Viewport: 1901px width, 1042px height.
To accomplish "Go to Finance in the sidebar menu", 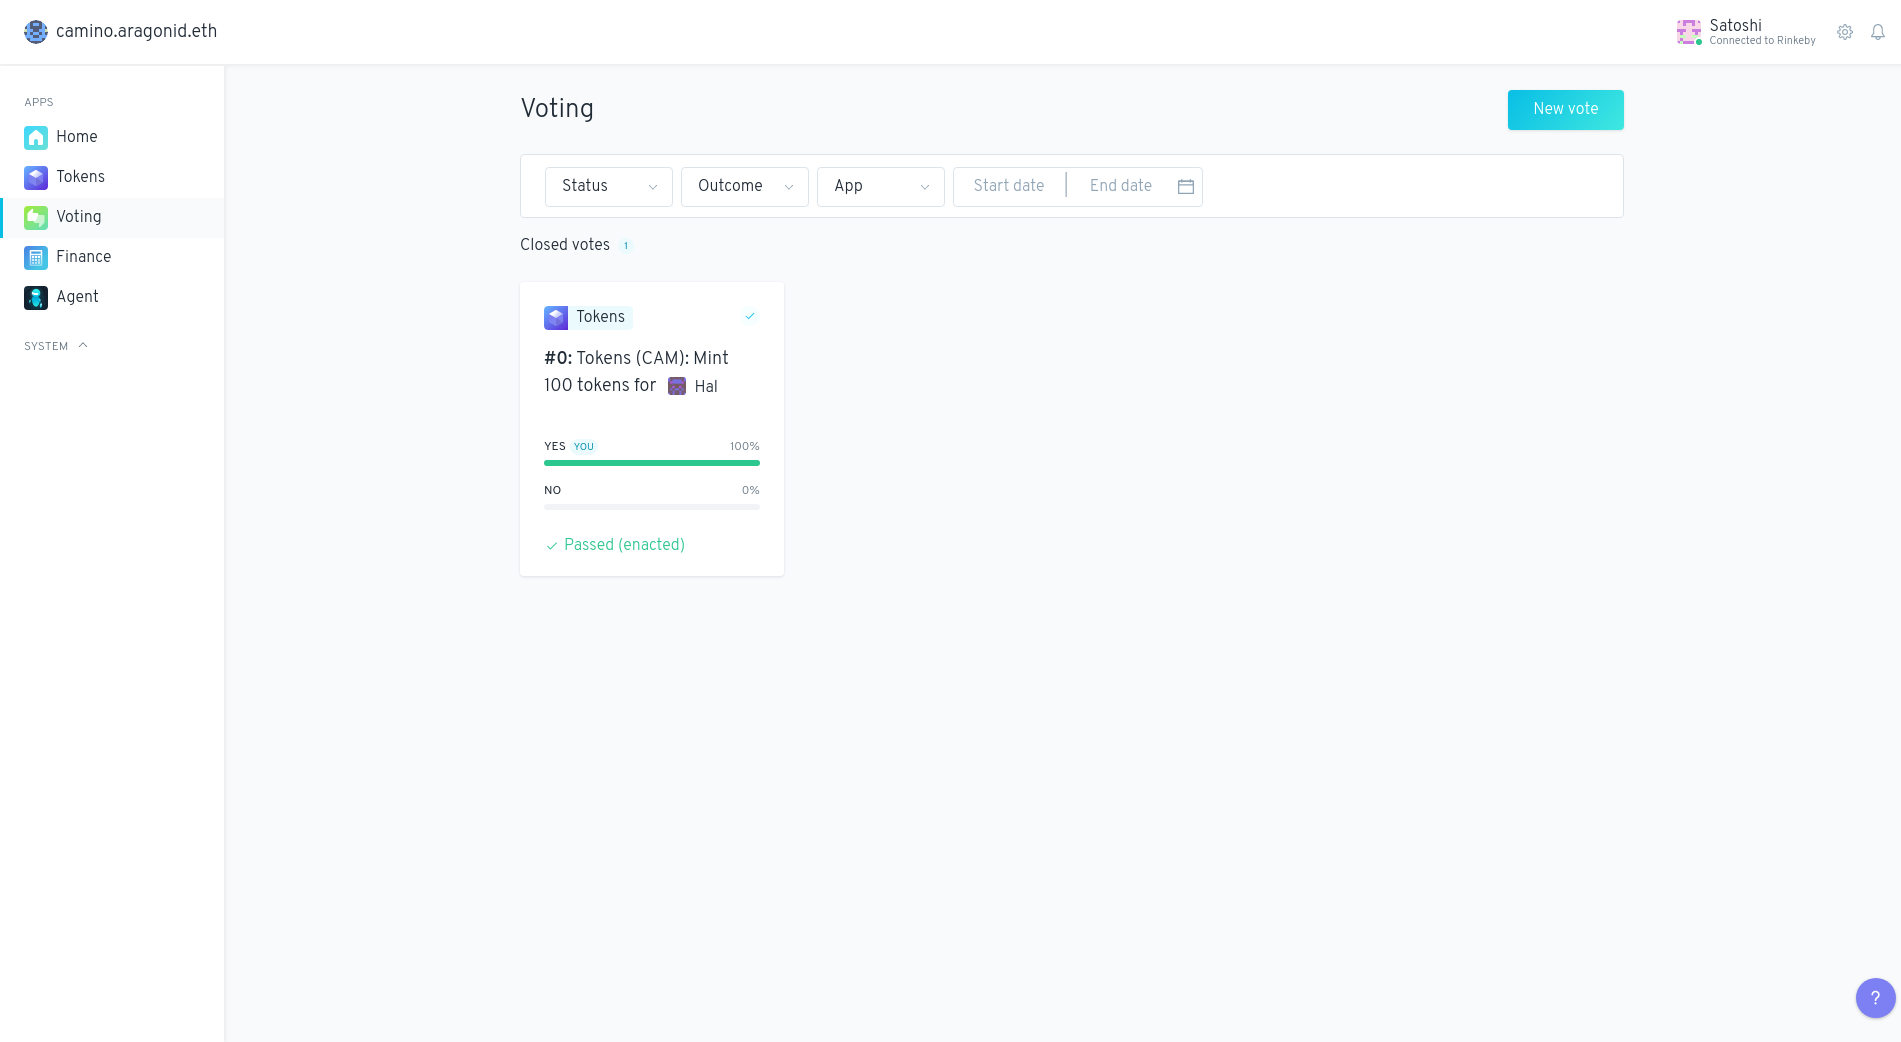I will point(83,257).
